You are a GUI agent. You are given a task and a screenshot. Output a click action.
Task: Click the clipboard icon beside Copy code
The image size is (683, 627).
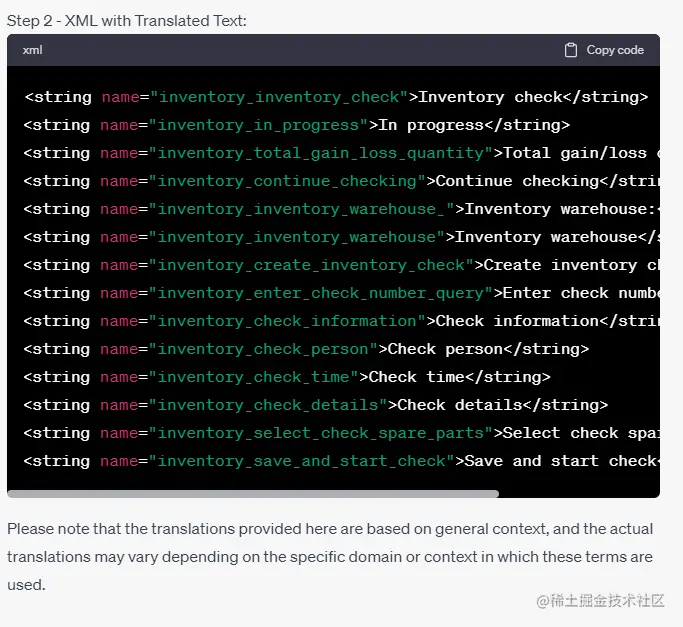pyautogui.click(x=571, y=50)
